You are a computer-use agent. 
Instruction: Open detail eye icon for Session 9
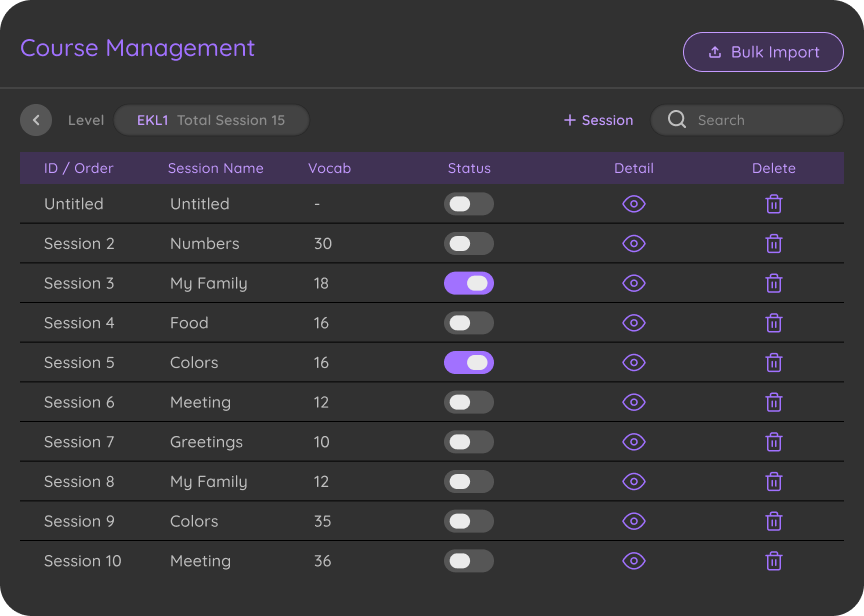click(634, 521)
